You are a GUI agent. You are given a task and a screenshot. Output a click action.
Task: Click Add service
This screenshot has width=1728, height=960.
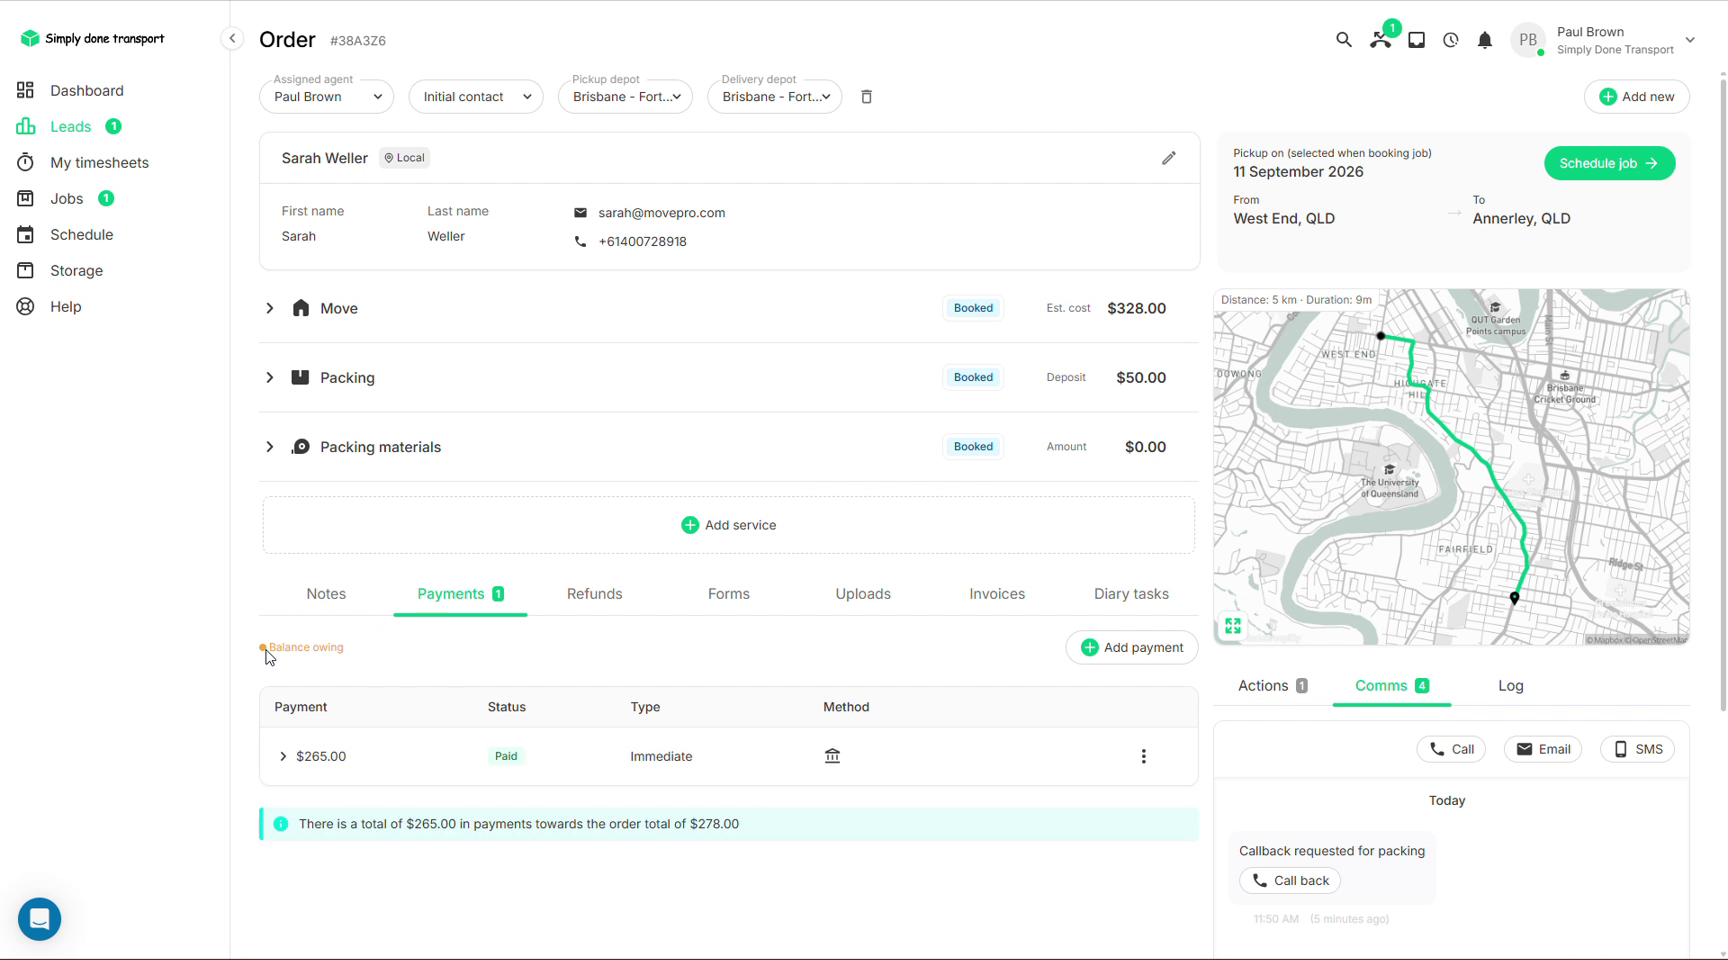(x=729, y=525)
